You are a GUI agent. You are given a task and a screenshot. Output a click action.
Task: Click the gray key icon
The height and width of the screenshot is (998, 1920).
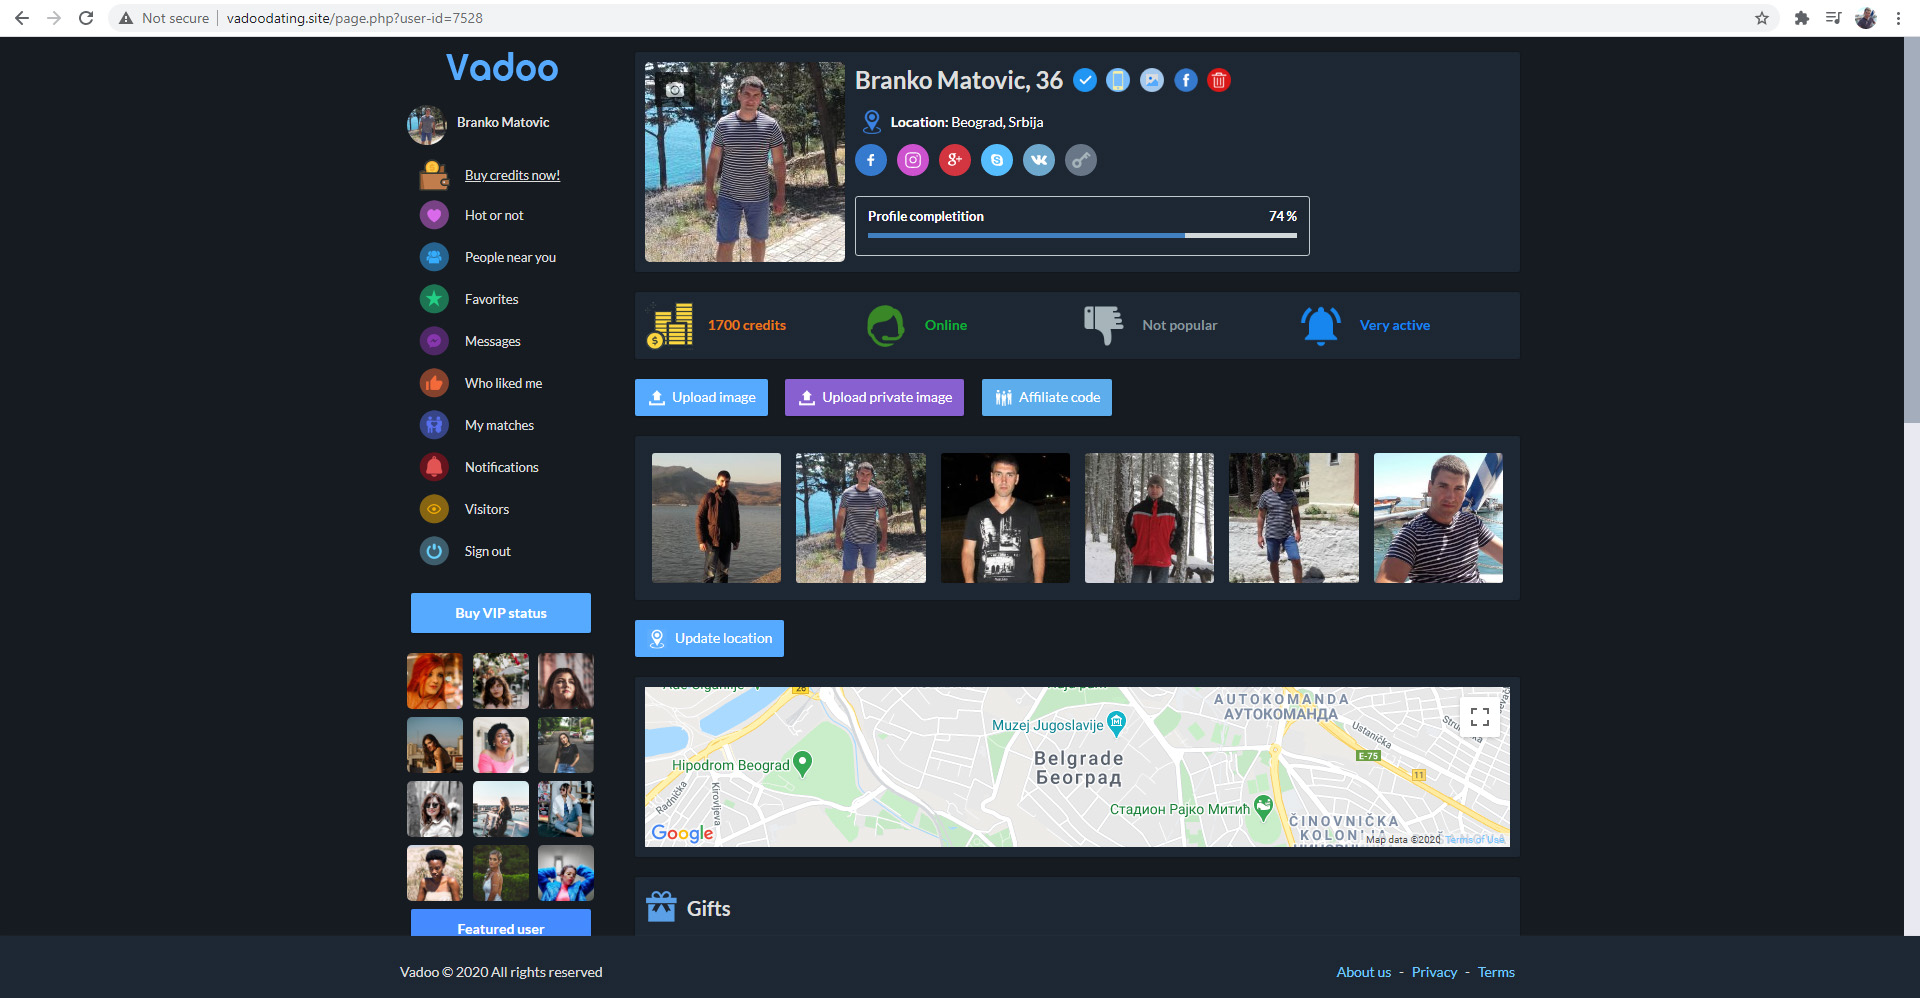(1081, 160)
